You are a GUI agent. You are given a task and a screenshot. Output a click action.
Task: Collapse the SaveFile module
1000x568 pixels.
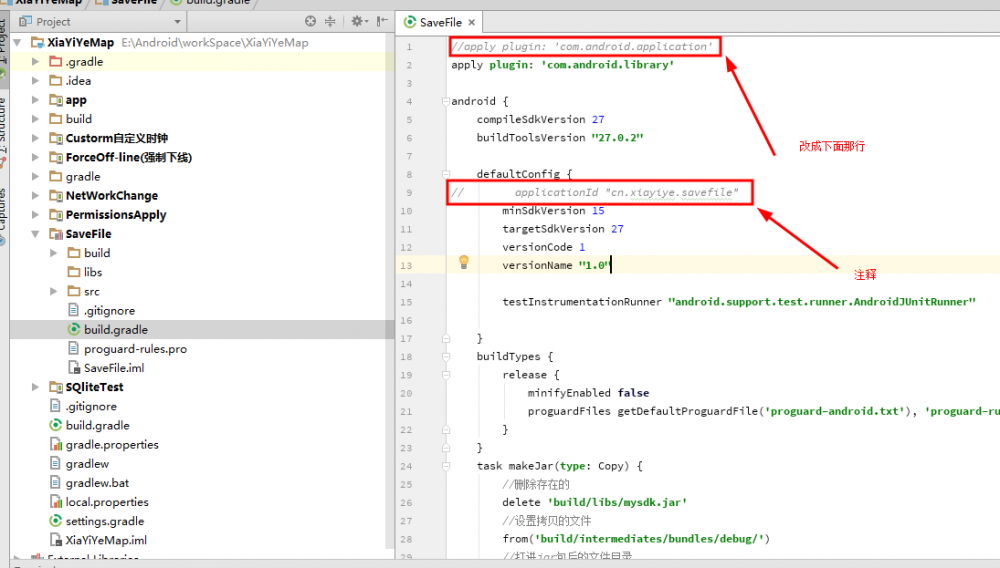point(36,234)
